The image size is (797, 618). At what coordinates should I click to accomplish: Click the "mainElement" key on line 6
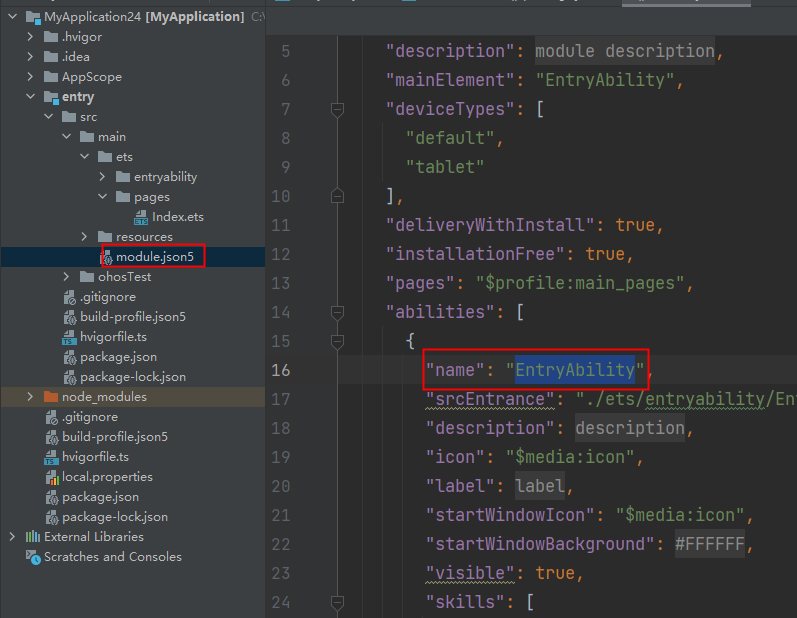(450, 80)
